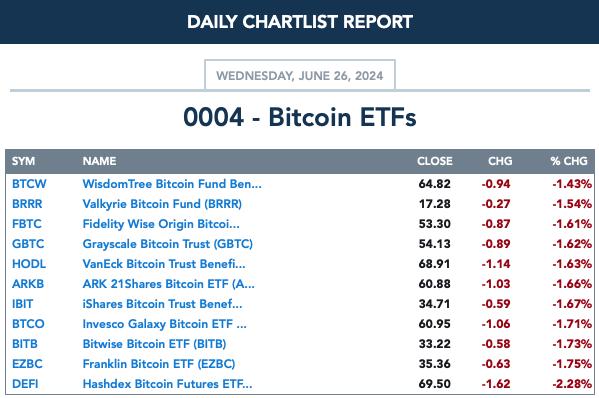The height and width of the screenshot is (398, 599).
Task: Open the IBIT symbol link
Action: click(x=23, y=304)
